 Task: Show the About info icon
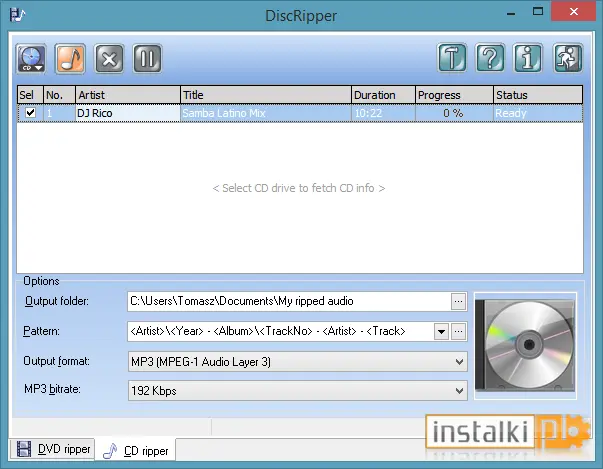pyautogui.click(x=528, y=58)
